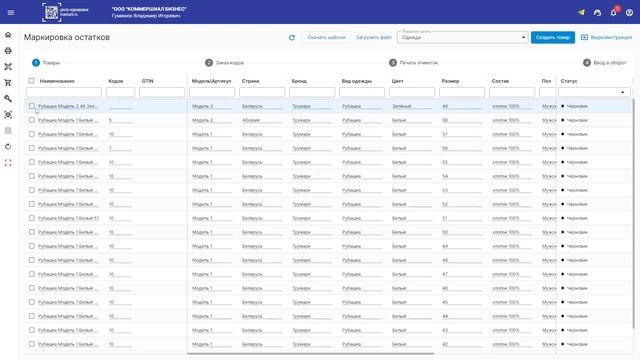Click the Вид одежды filter field

pyautogui.click(x=362, y=92)
